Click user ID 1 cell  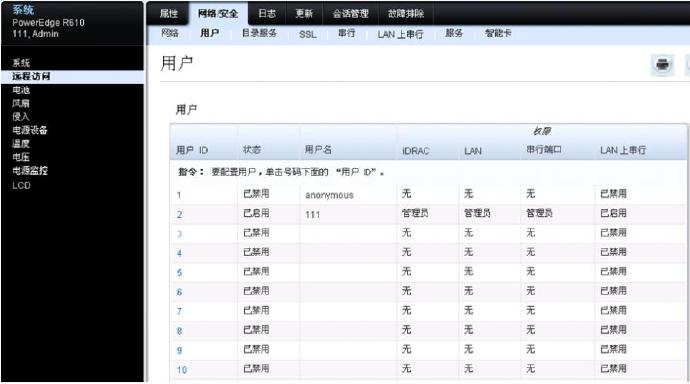[x=179, y=195]
